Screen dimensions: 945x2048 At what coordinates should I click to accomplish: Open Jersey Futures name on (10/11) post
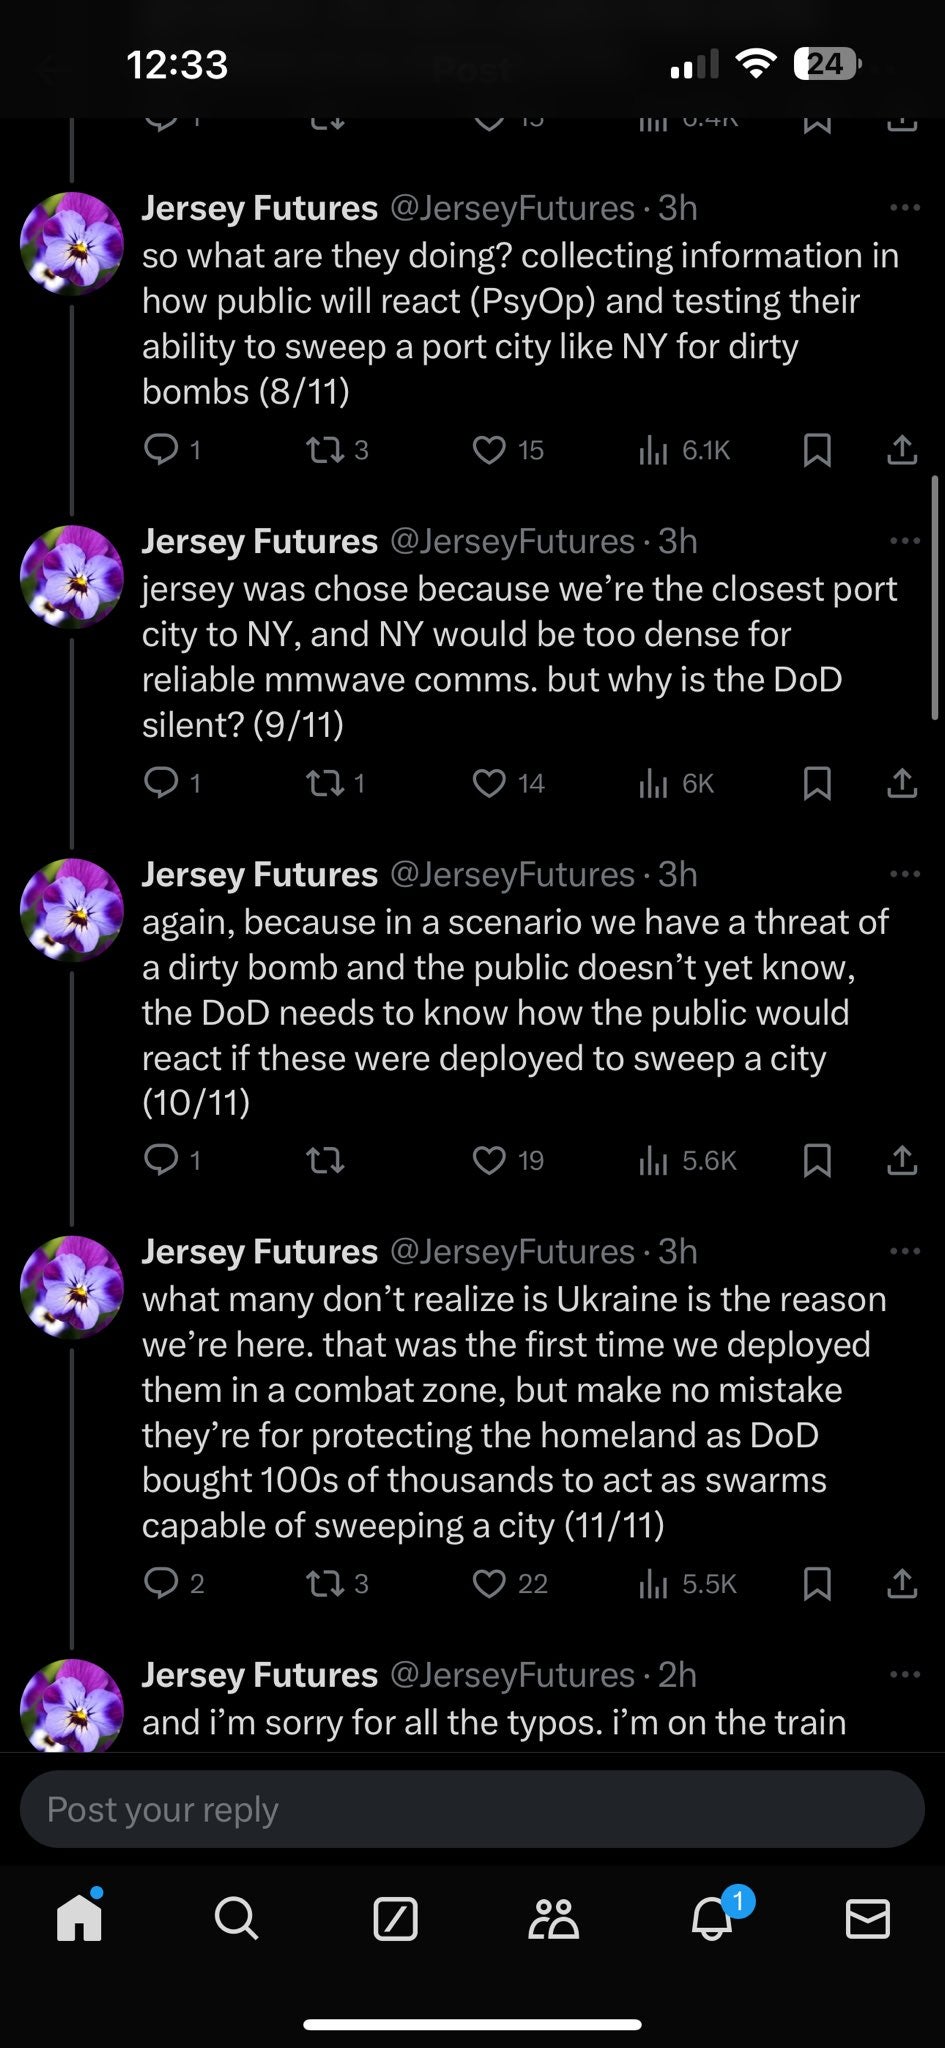point(259,875)
